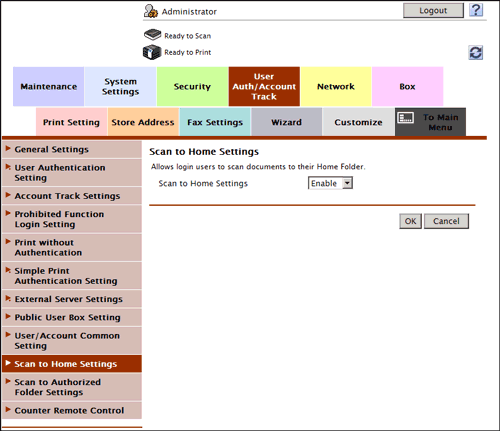Click the To Main Menu panel icon

406,117
